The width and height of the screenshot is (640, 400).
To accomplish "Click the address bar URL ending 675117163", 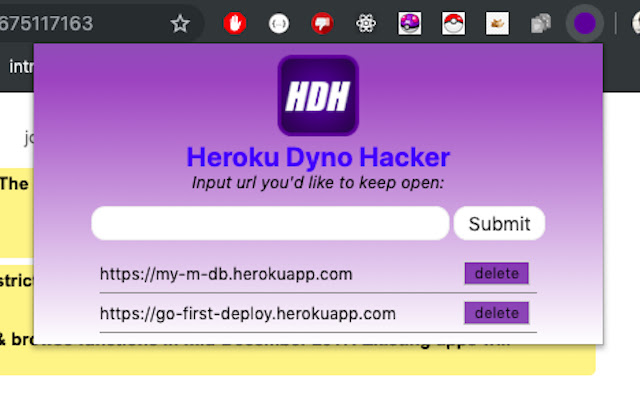I will [47, 23].
